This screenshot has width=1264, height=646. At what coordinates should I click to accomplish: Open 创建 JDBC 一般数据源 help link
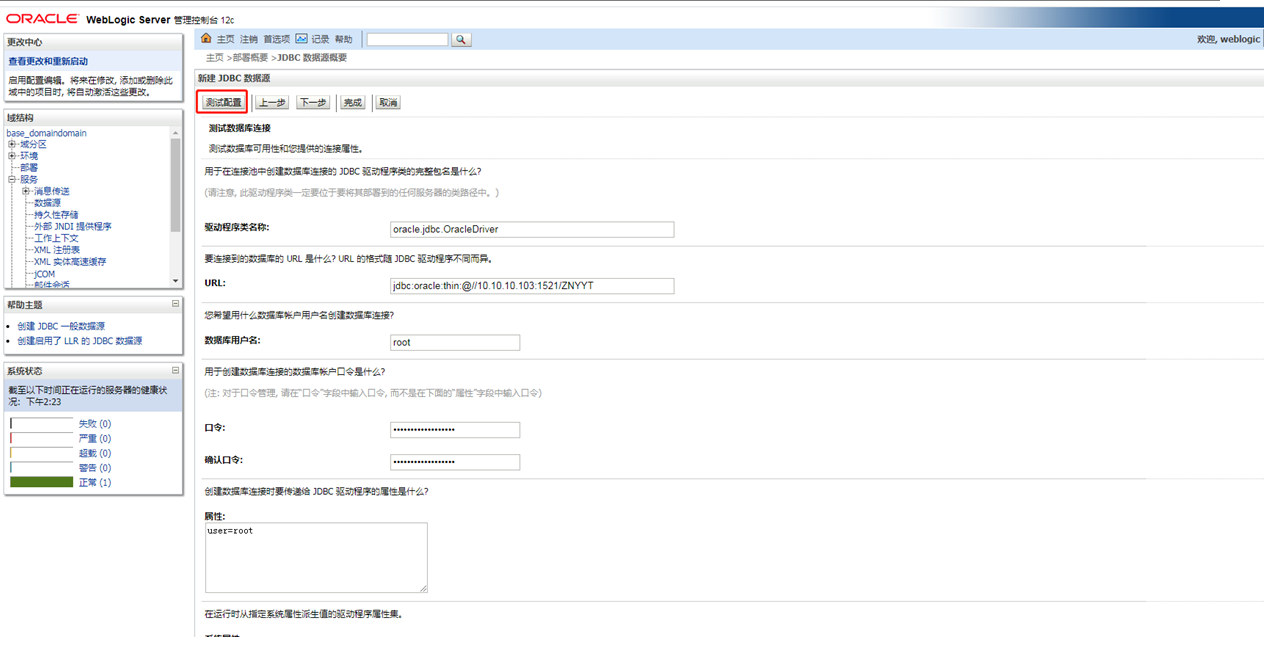61,326
